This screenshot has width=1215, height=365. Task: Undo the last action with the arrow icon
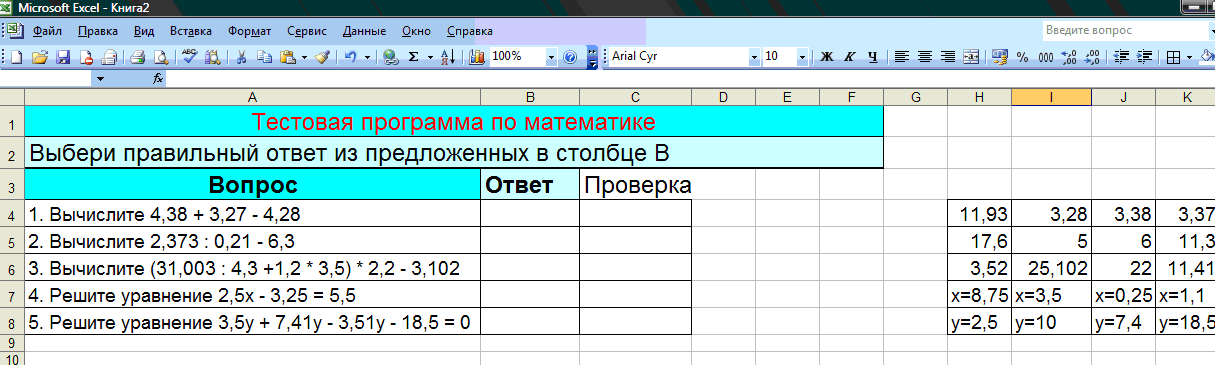(x=351, y=57)
